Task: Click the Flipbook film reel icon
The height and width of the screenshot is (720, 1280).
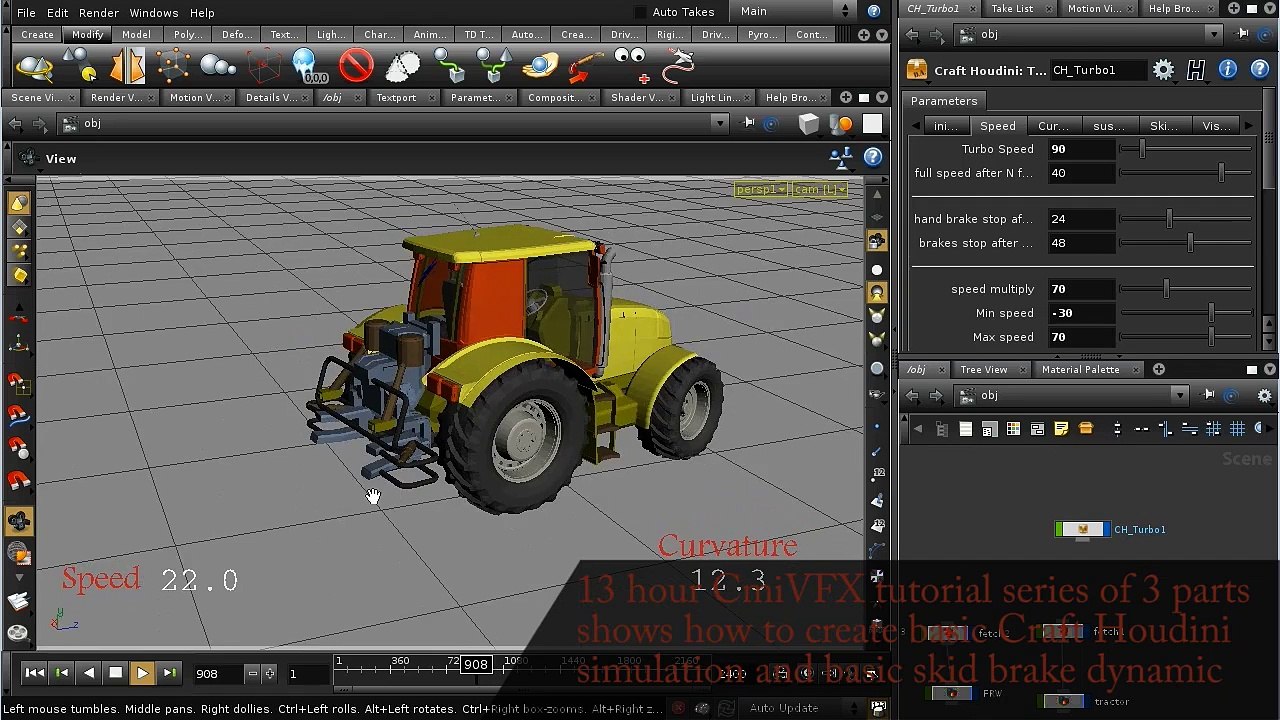Action: [18, 632]
